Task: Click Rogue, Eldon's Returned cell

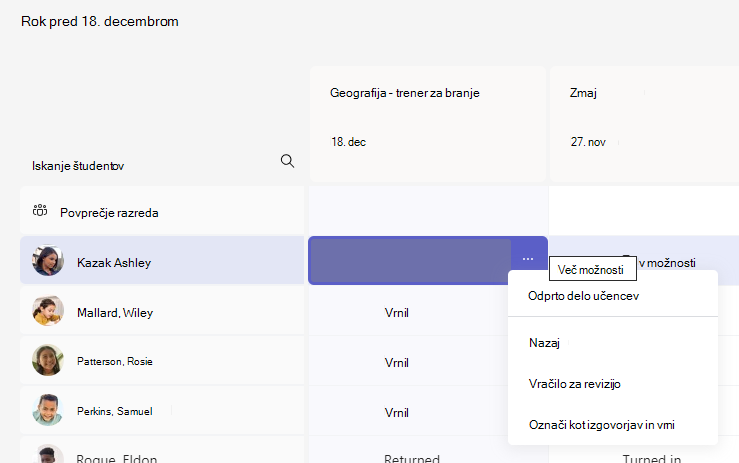Action: point(411,457)
